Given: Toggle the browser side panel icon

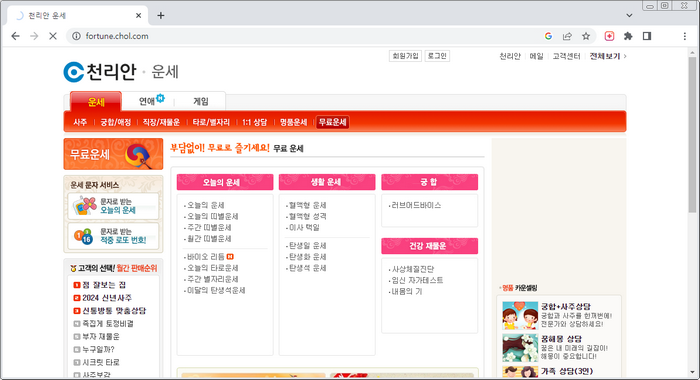Looking at the screenshot, I should [x=647, y=36].
